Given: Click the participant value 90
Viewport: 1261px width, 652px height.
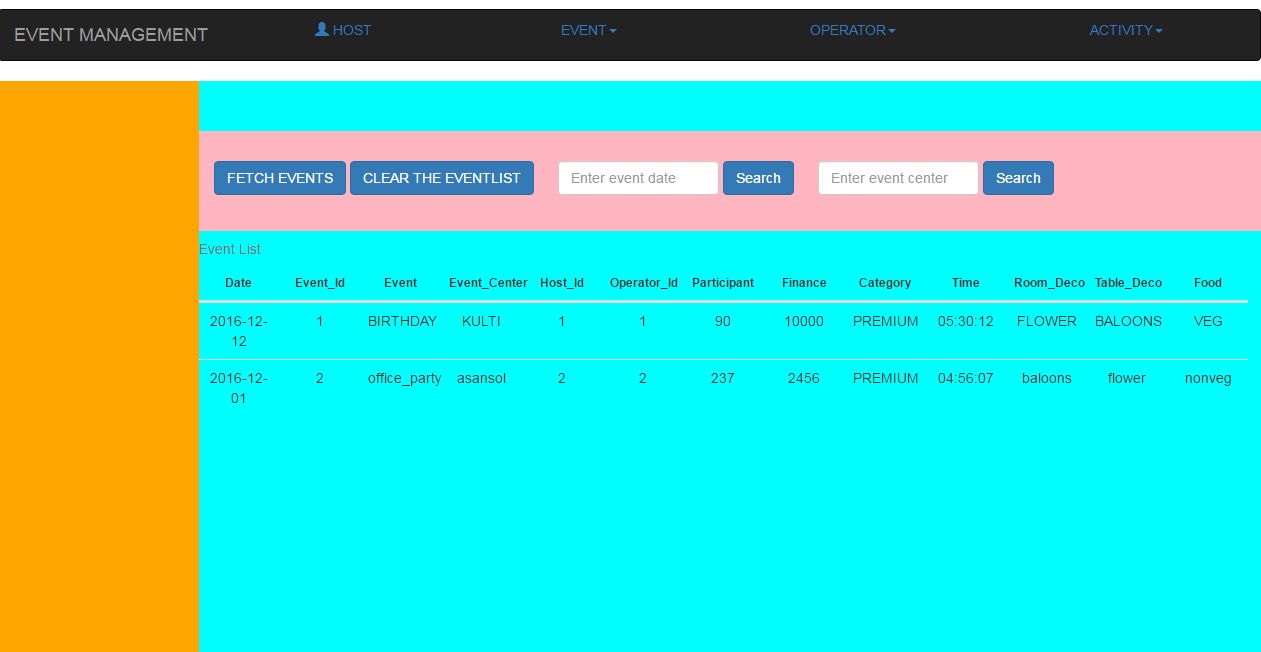Looking at the screenshot, I should coord(722,321).
